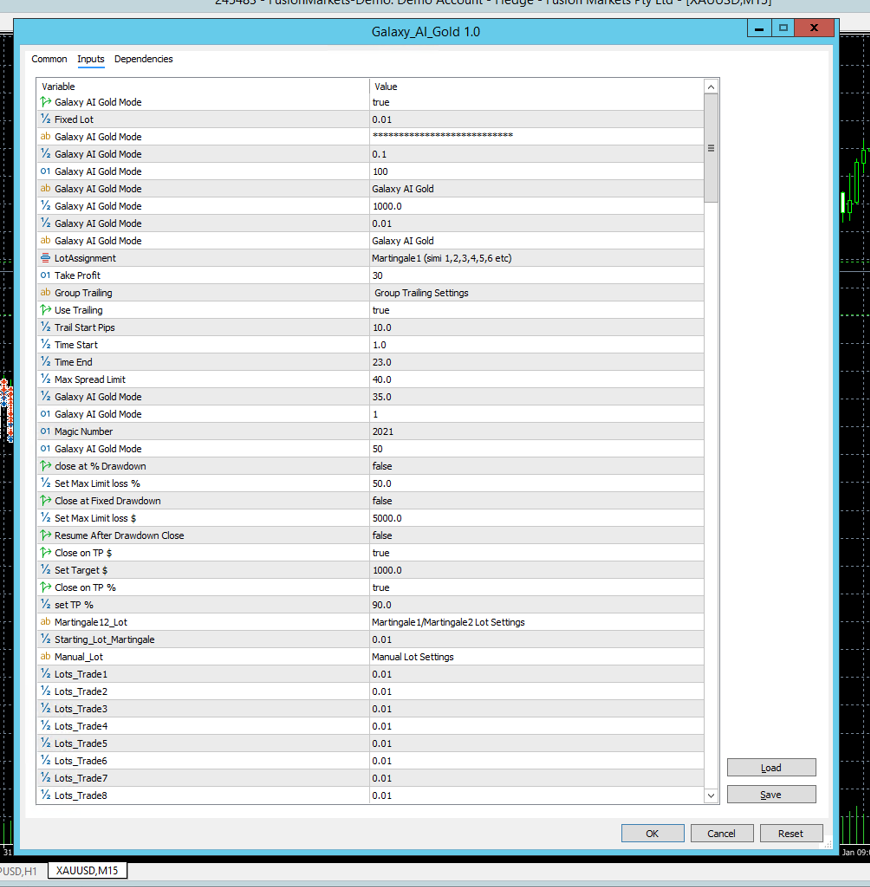The width and height of the screenshot is (870, 887).
Task: Edit Set Max Limit loss $ value 5000.0
Action: coord(537,518)
